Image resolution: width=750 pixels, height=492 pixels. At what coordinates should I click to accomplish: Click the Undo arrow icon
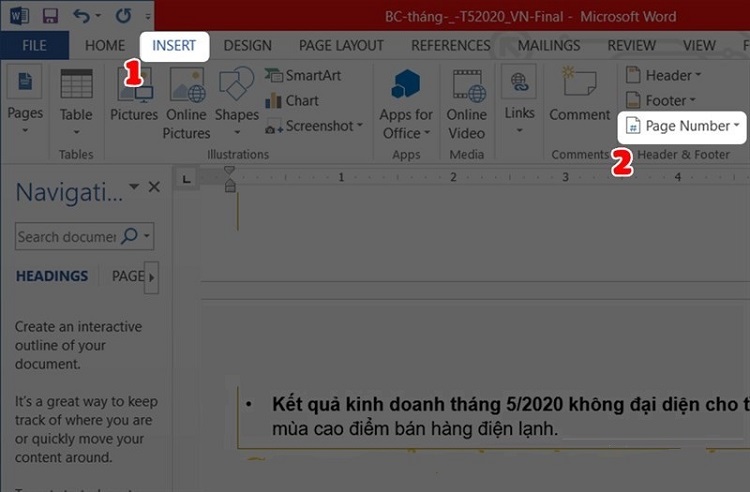coord(82,16)
